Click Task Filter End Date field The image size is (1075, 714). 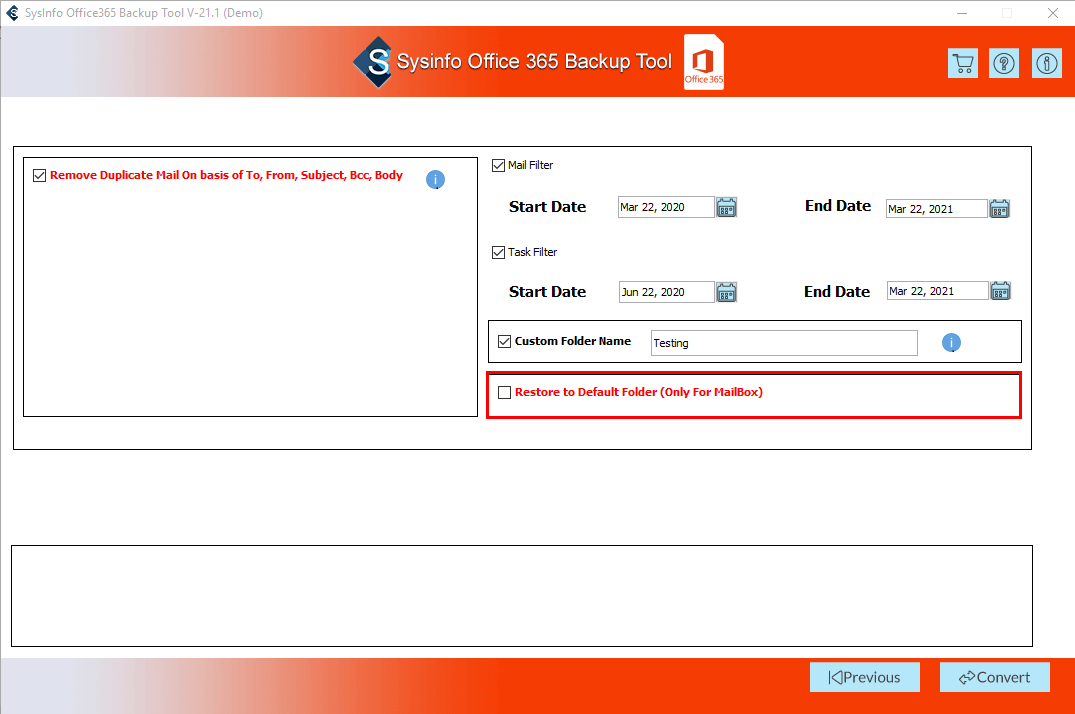[x=936, y=291]
